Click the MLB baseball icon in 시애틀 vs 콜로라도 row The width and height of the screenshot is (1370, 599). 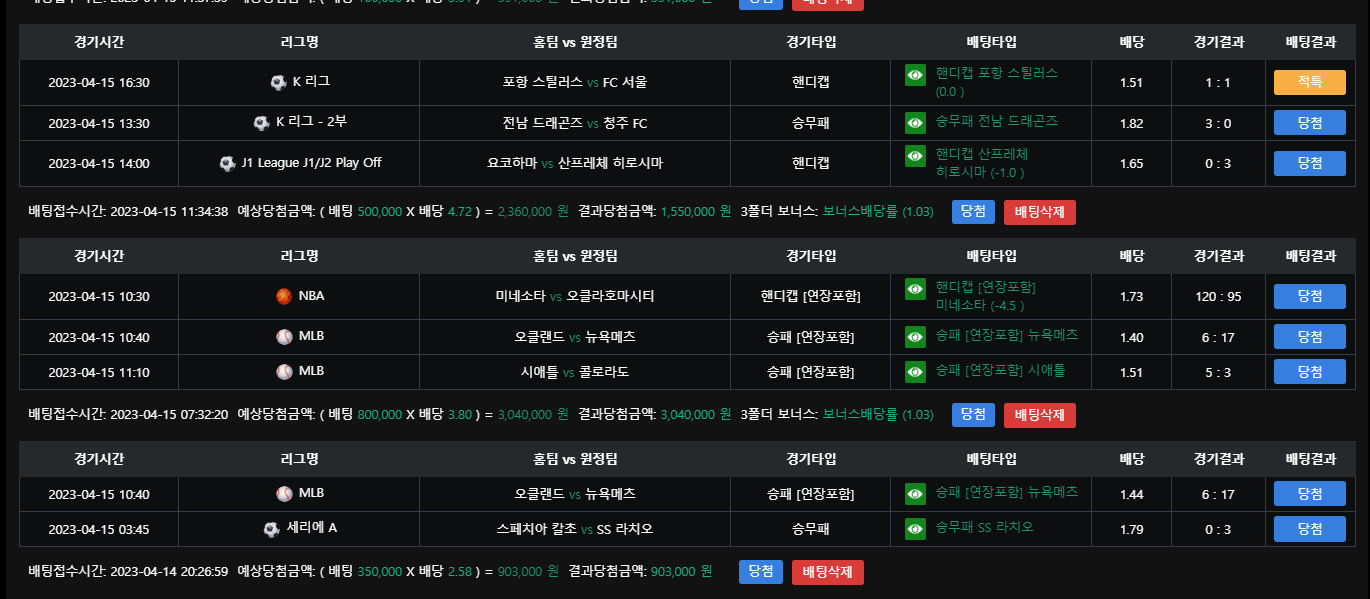click(x=284, y=372)
